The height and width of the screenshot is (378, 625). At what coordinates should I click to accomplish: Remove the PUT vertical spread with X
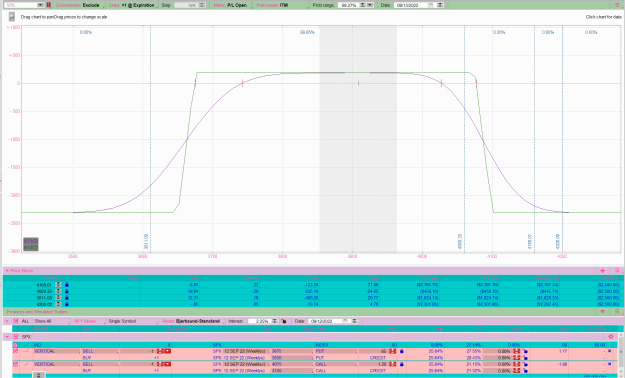point(609,351)
